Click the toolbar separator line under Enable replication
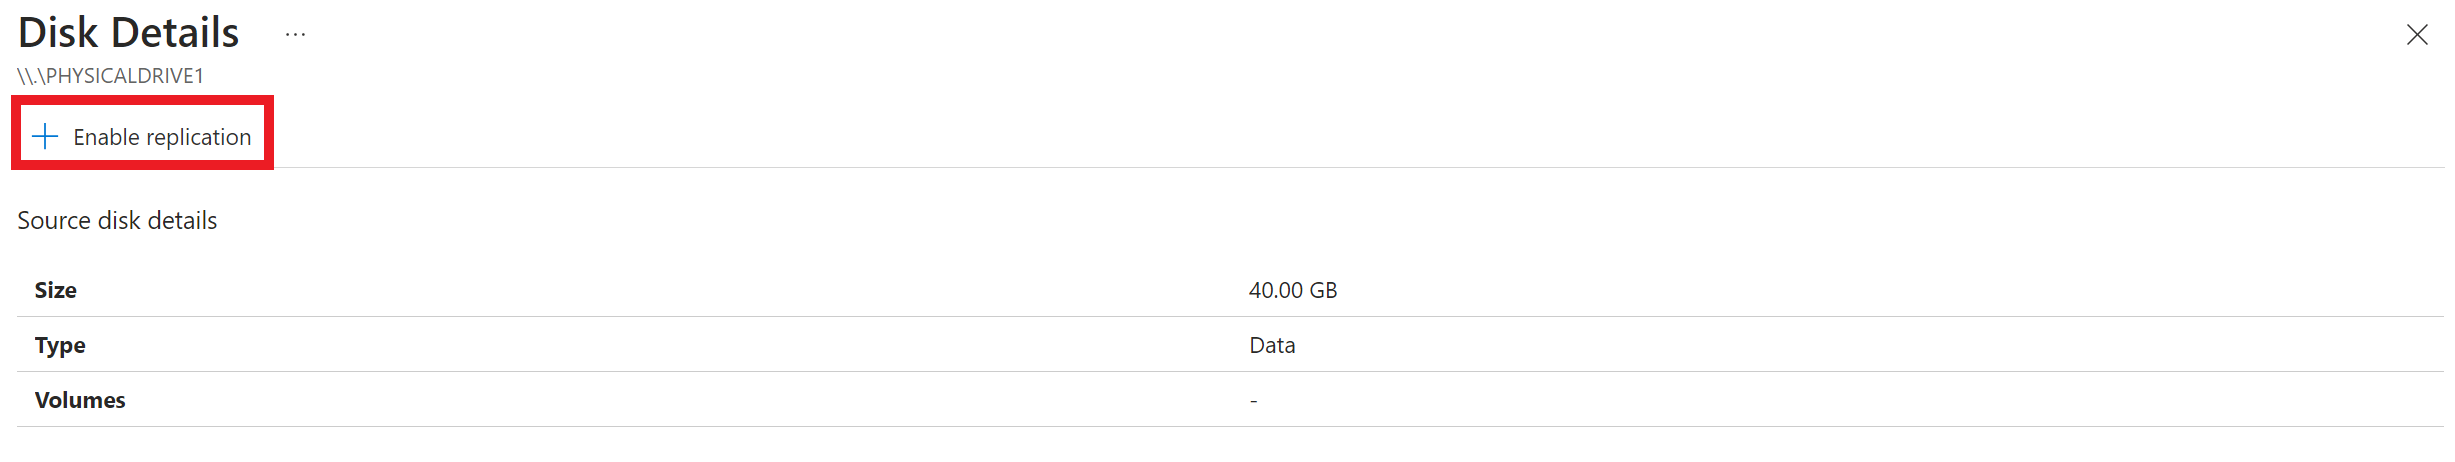The width and height of the screenshot is (2455, 462). [1200, 167]
